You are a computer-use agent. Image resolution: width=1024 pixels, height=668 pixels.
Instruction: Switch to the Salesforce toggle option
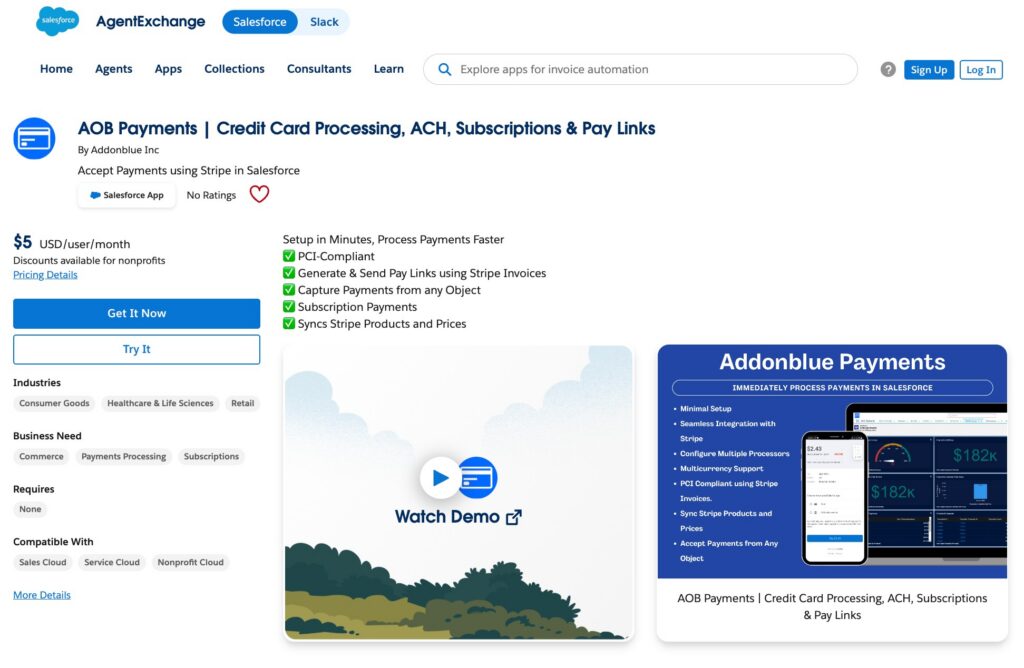click(x=259, y=22)
